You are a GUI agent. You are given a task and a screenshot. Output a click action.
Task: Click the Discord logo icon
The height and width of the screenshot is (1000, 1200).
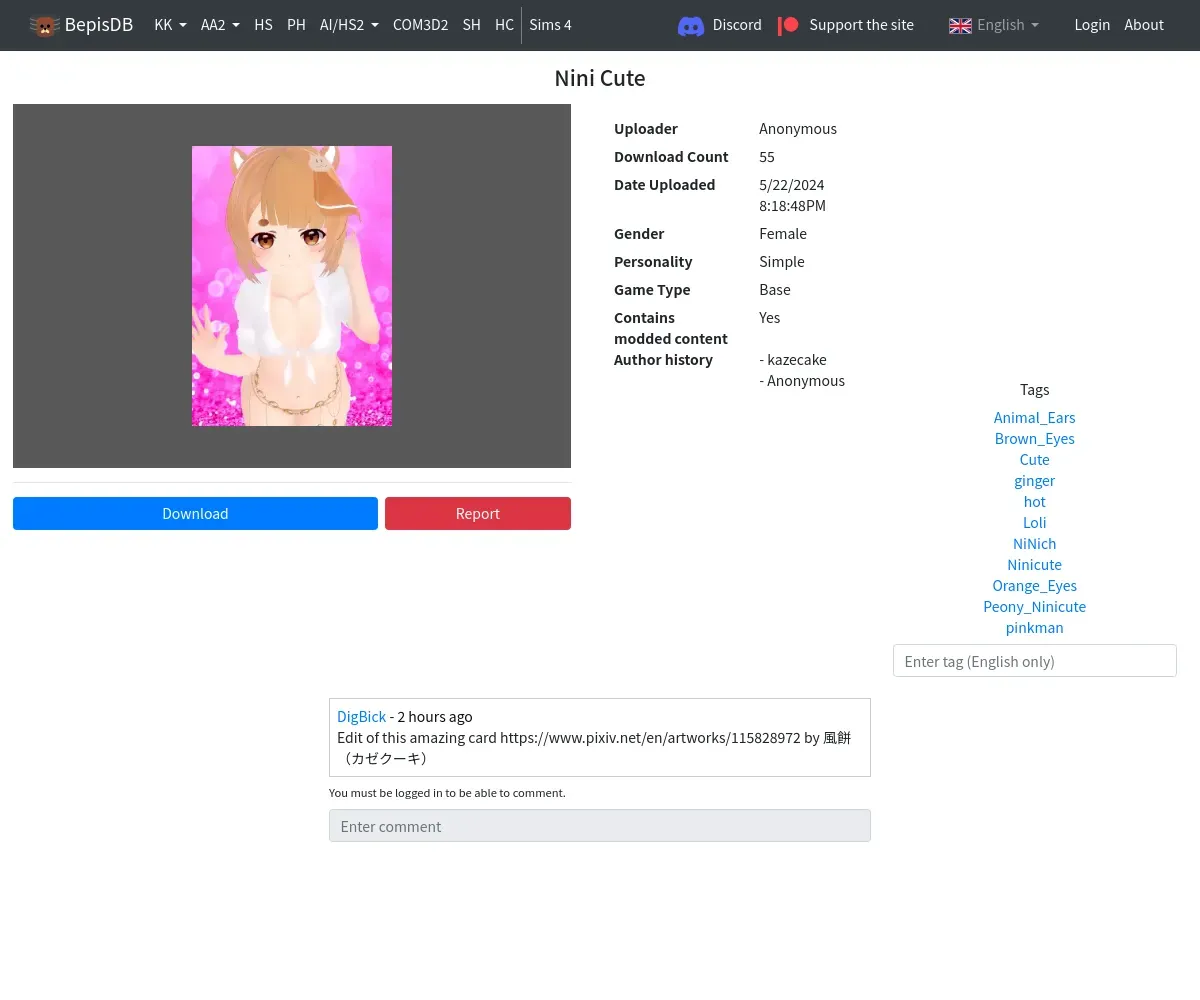click(691, 26)
